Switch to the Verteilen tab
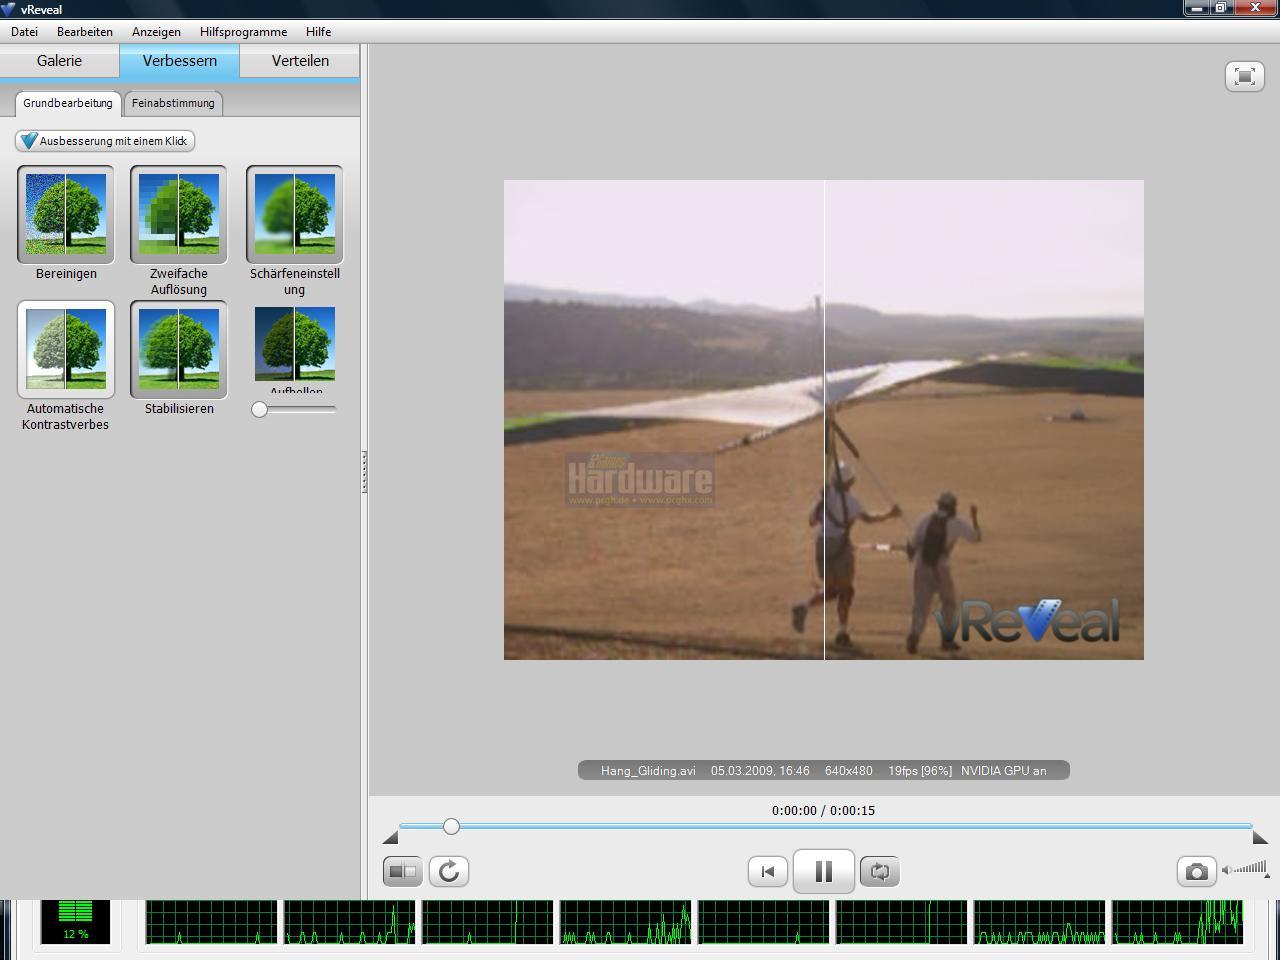Image resolution: width=1280 pixels, height=960 pixels. coord(300,61)
